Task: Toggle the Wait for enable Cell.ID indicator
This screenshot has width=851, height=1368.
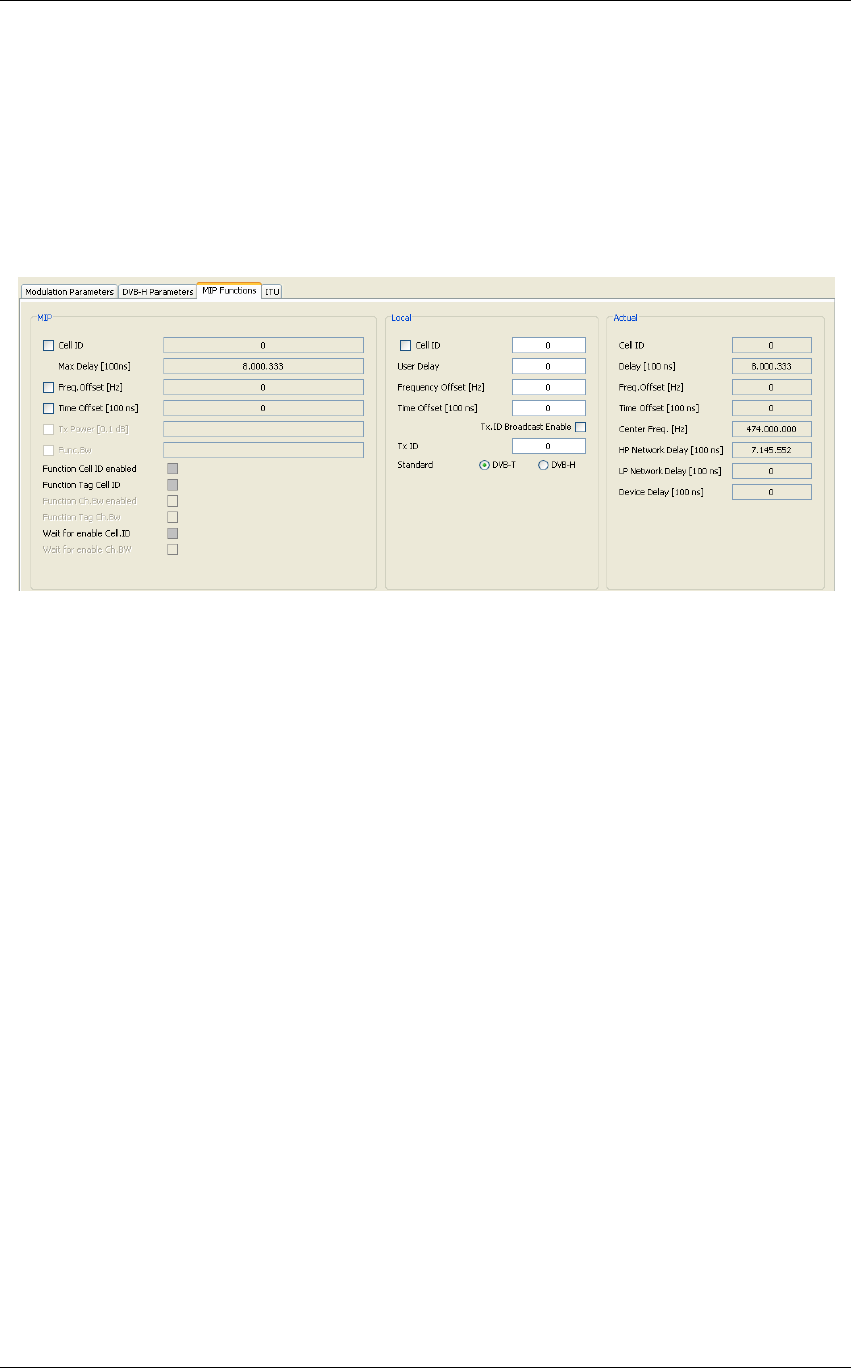Action: [x=172, y=533]
